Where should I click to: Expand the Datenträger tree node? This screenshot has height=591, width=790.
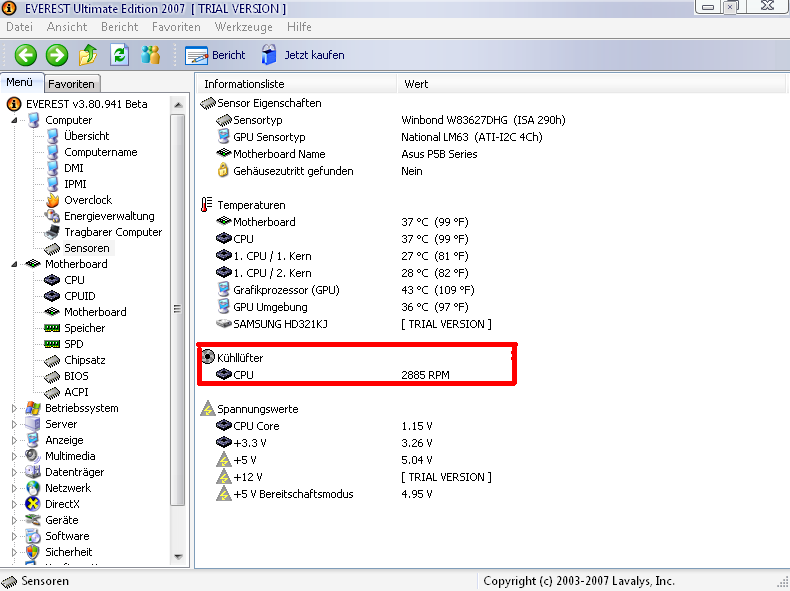(14, 473)
